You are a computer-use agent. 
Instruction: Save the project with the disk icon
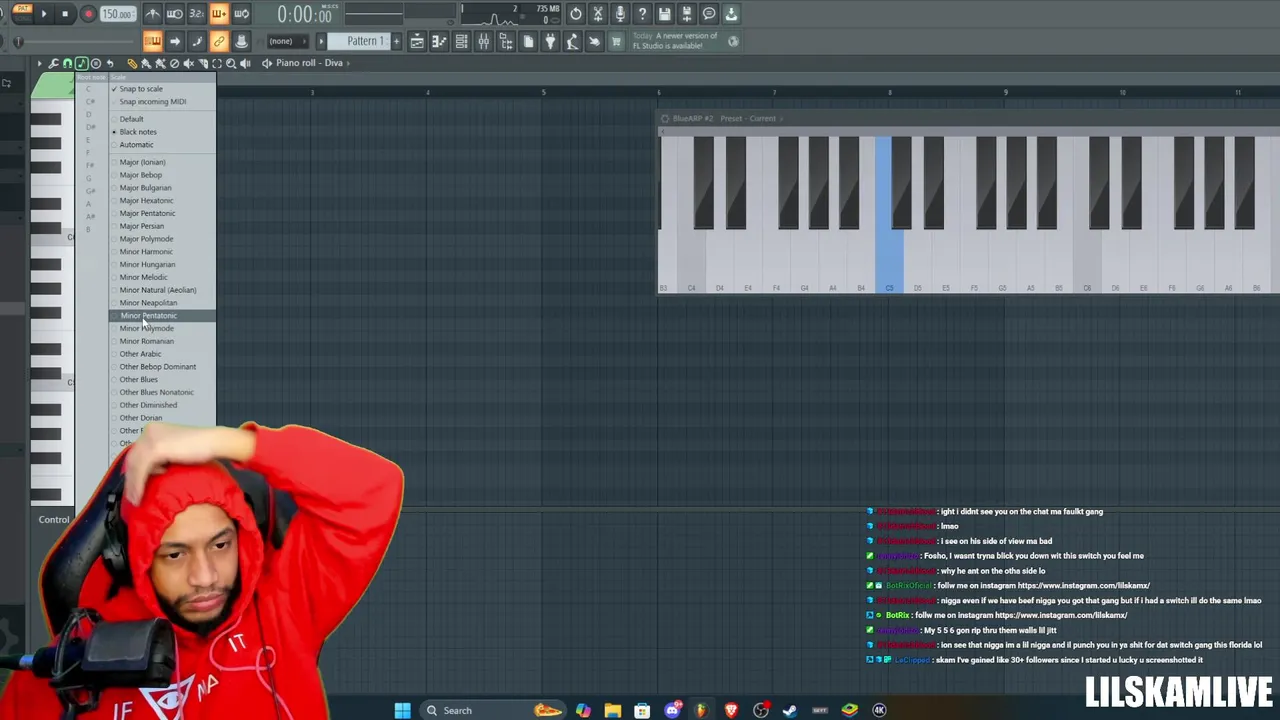[664, 14]
